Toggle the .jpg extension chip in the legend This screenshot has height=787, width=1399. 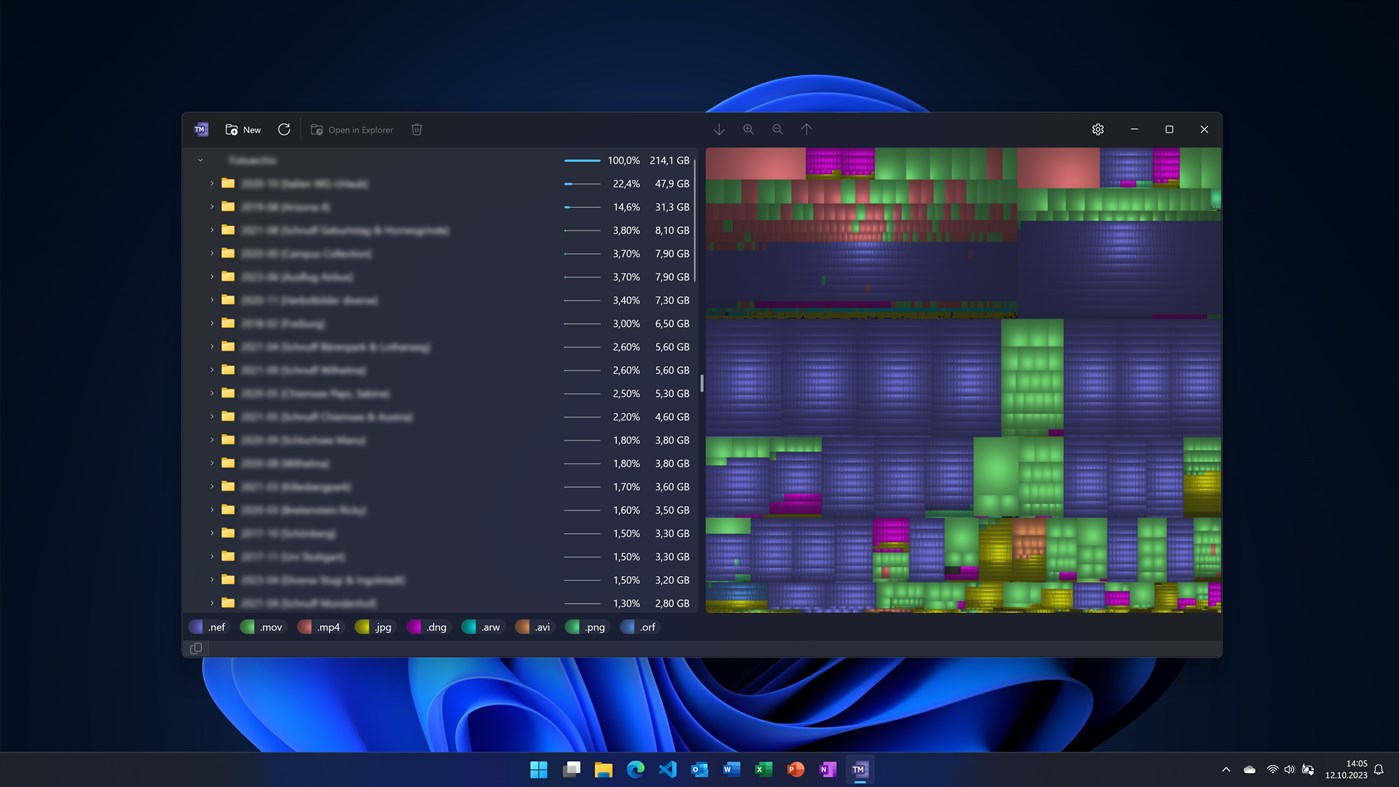[x=374, y=627]
